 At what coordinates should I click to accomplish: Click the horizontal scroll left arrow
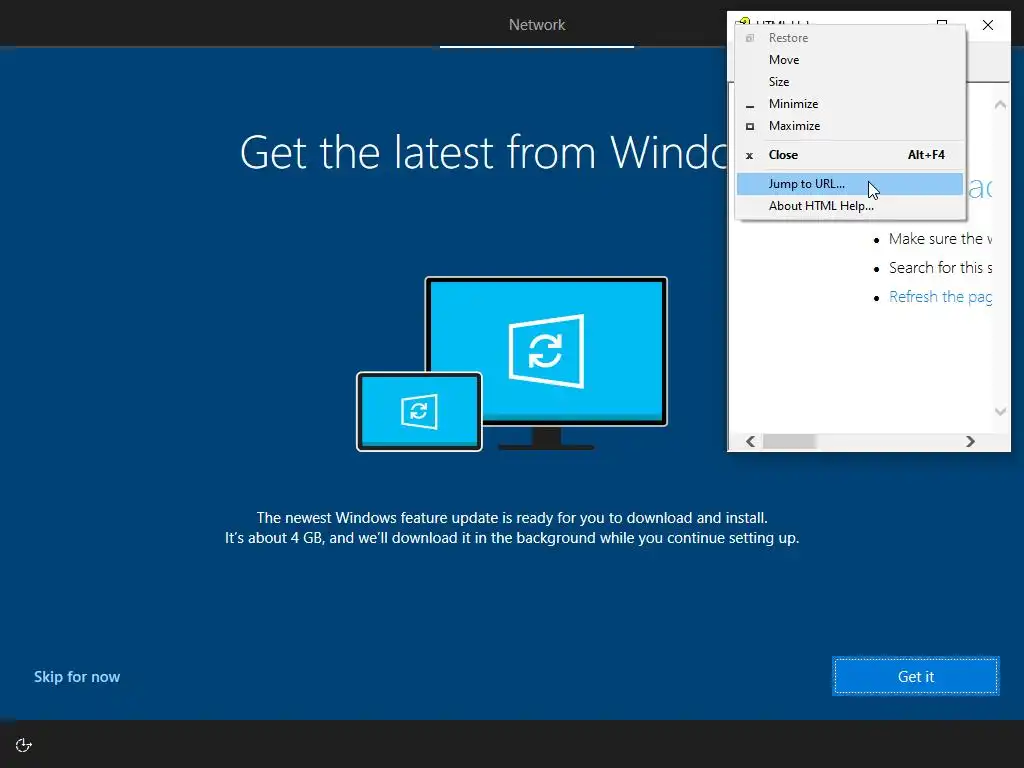750,441
